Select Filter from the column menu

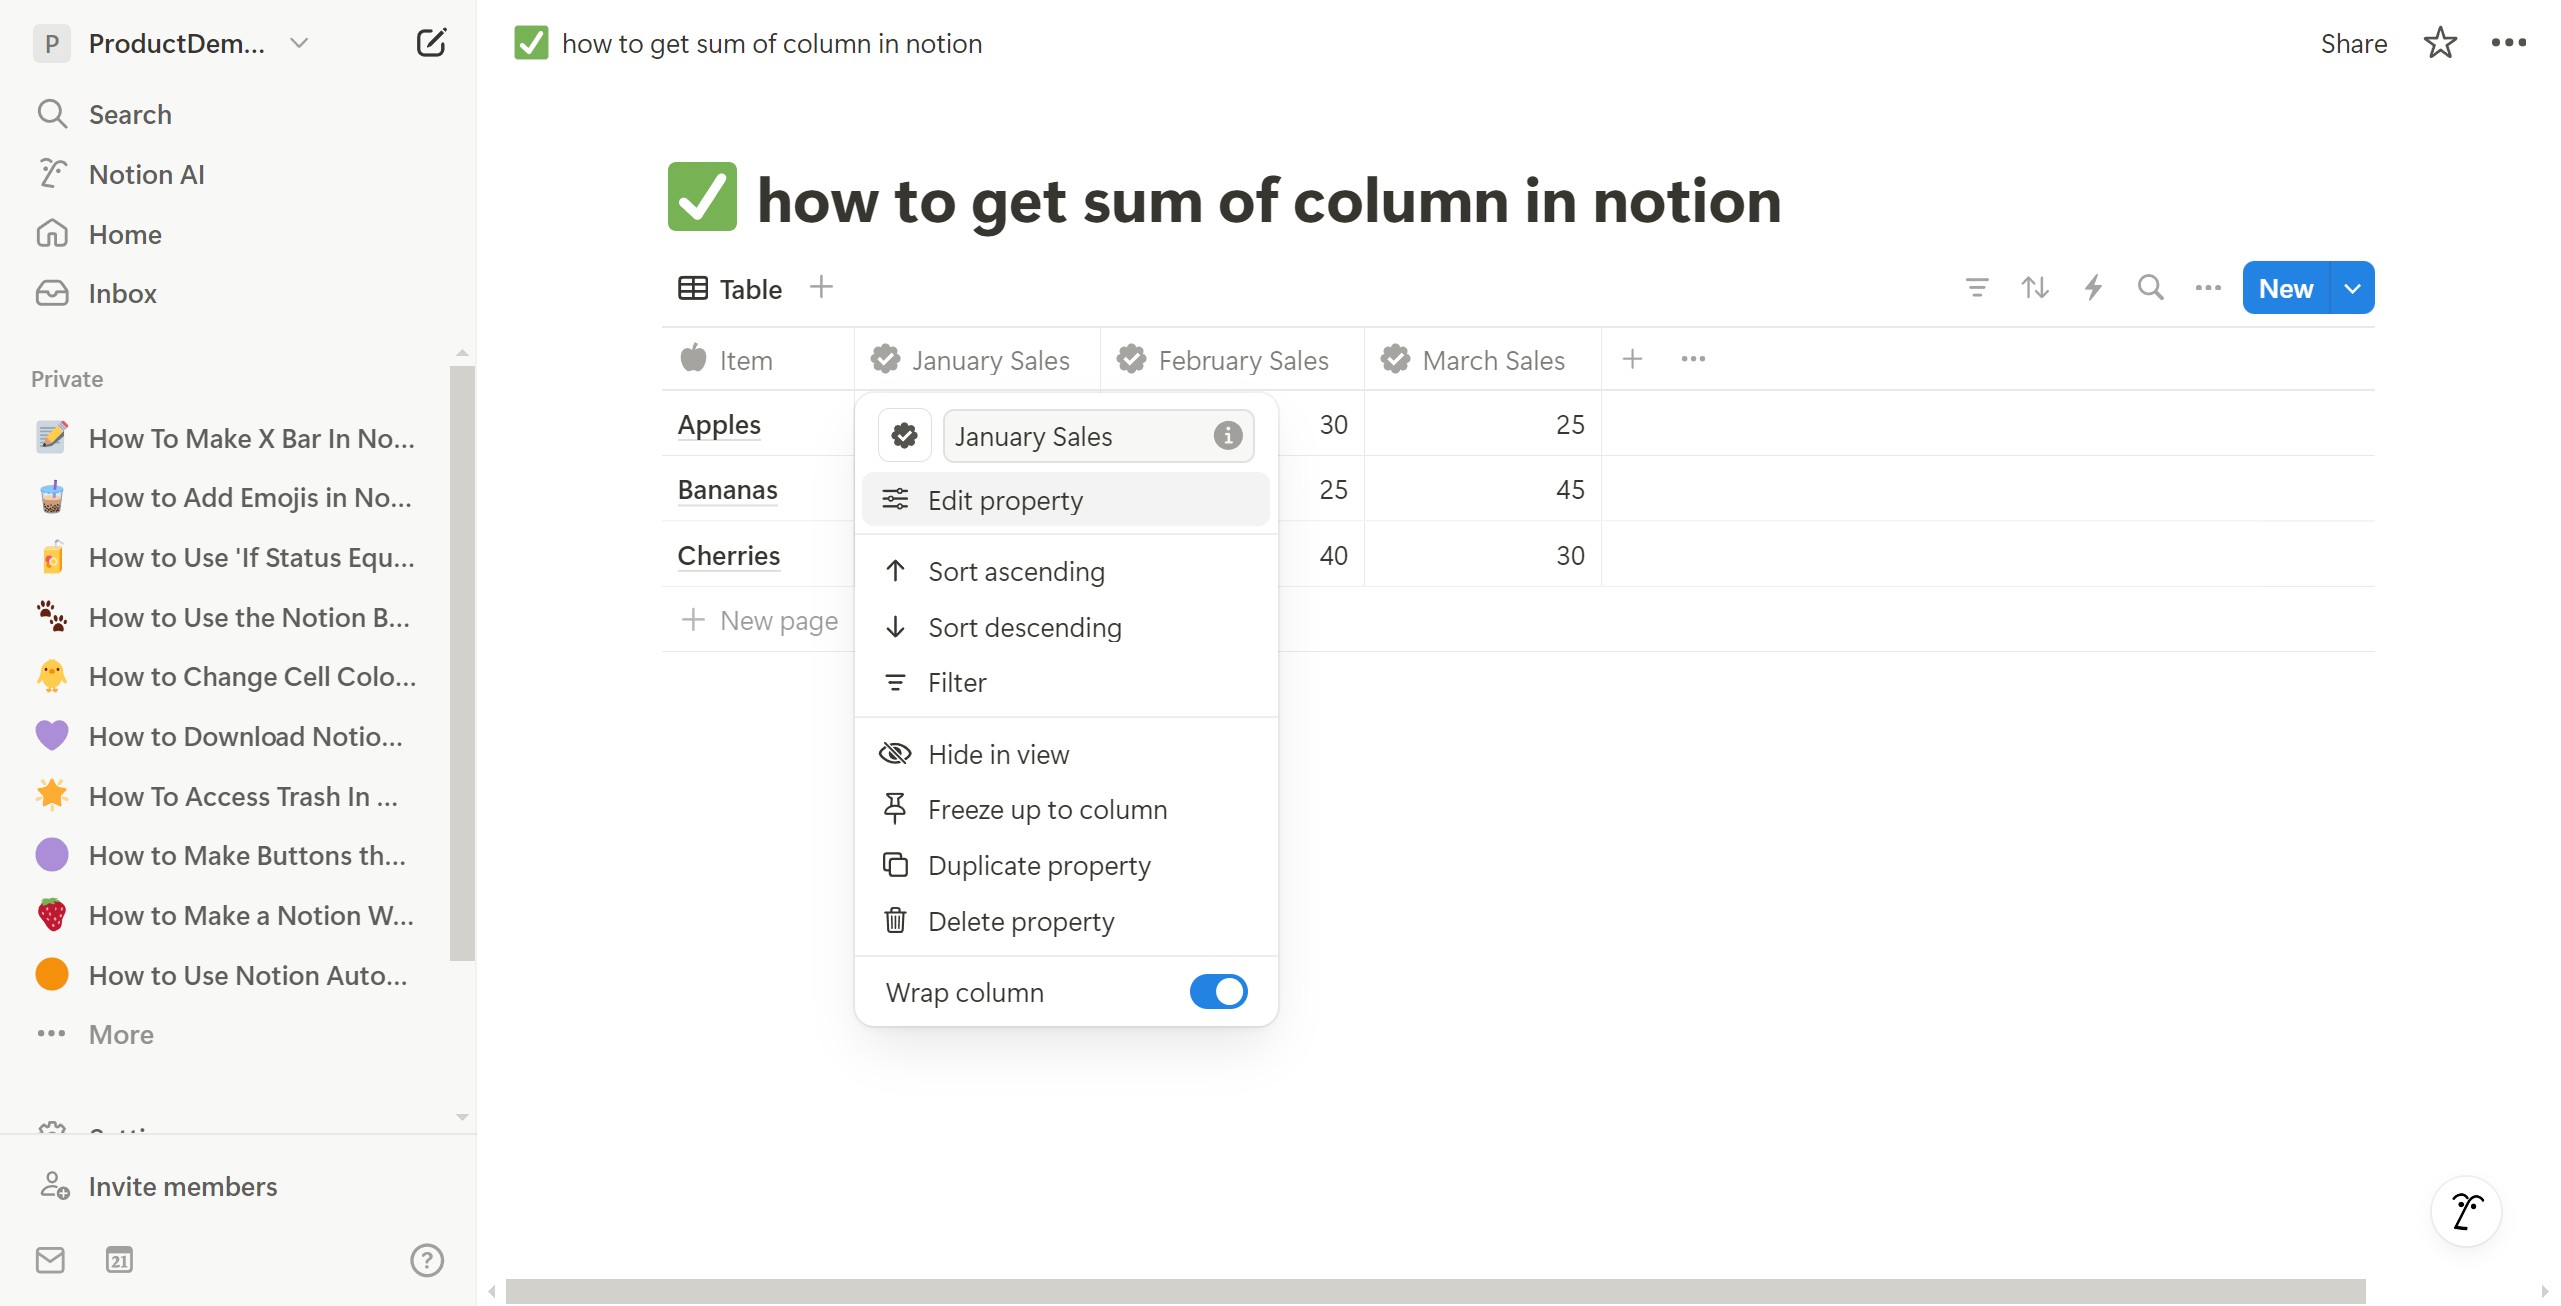click(x=1065, y=682)
